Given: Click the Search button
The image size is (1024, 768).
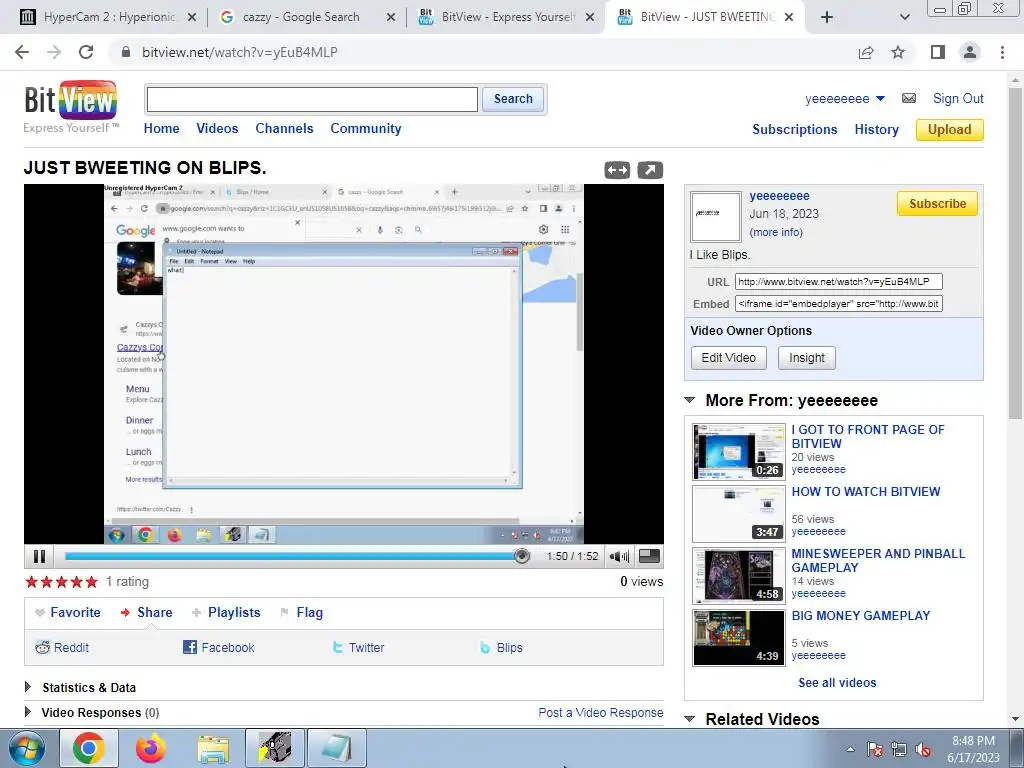Looking at the screenshot, I should pos(513,99).
